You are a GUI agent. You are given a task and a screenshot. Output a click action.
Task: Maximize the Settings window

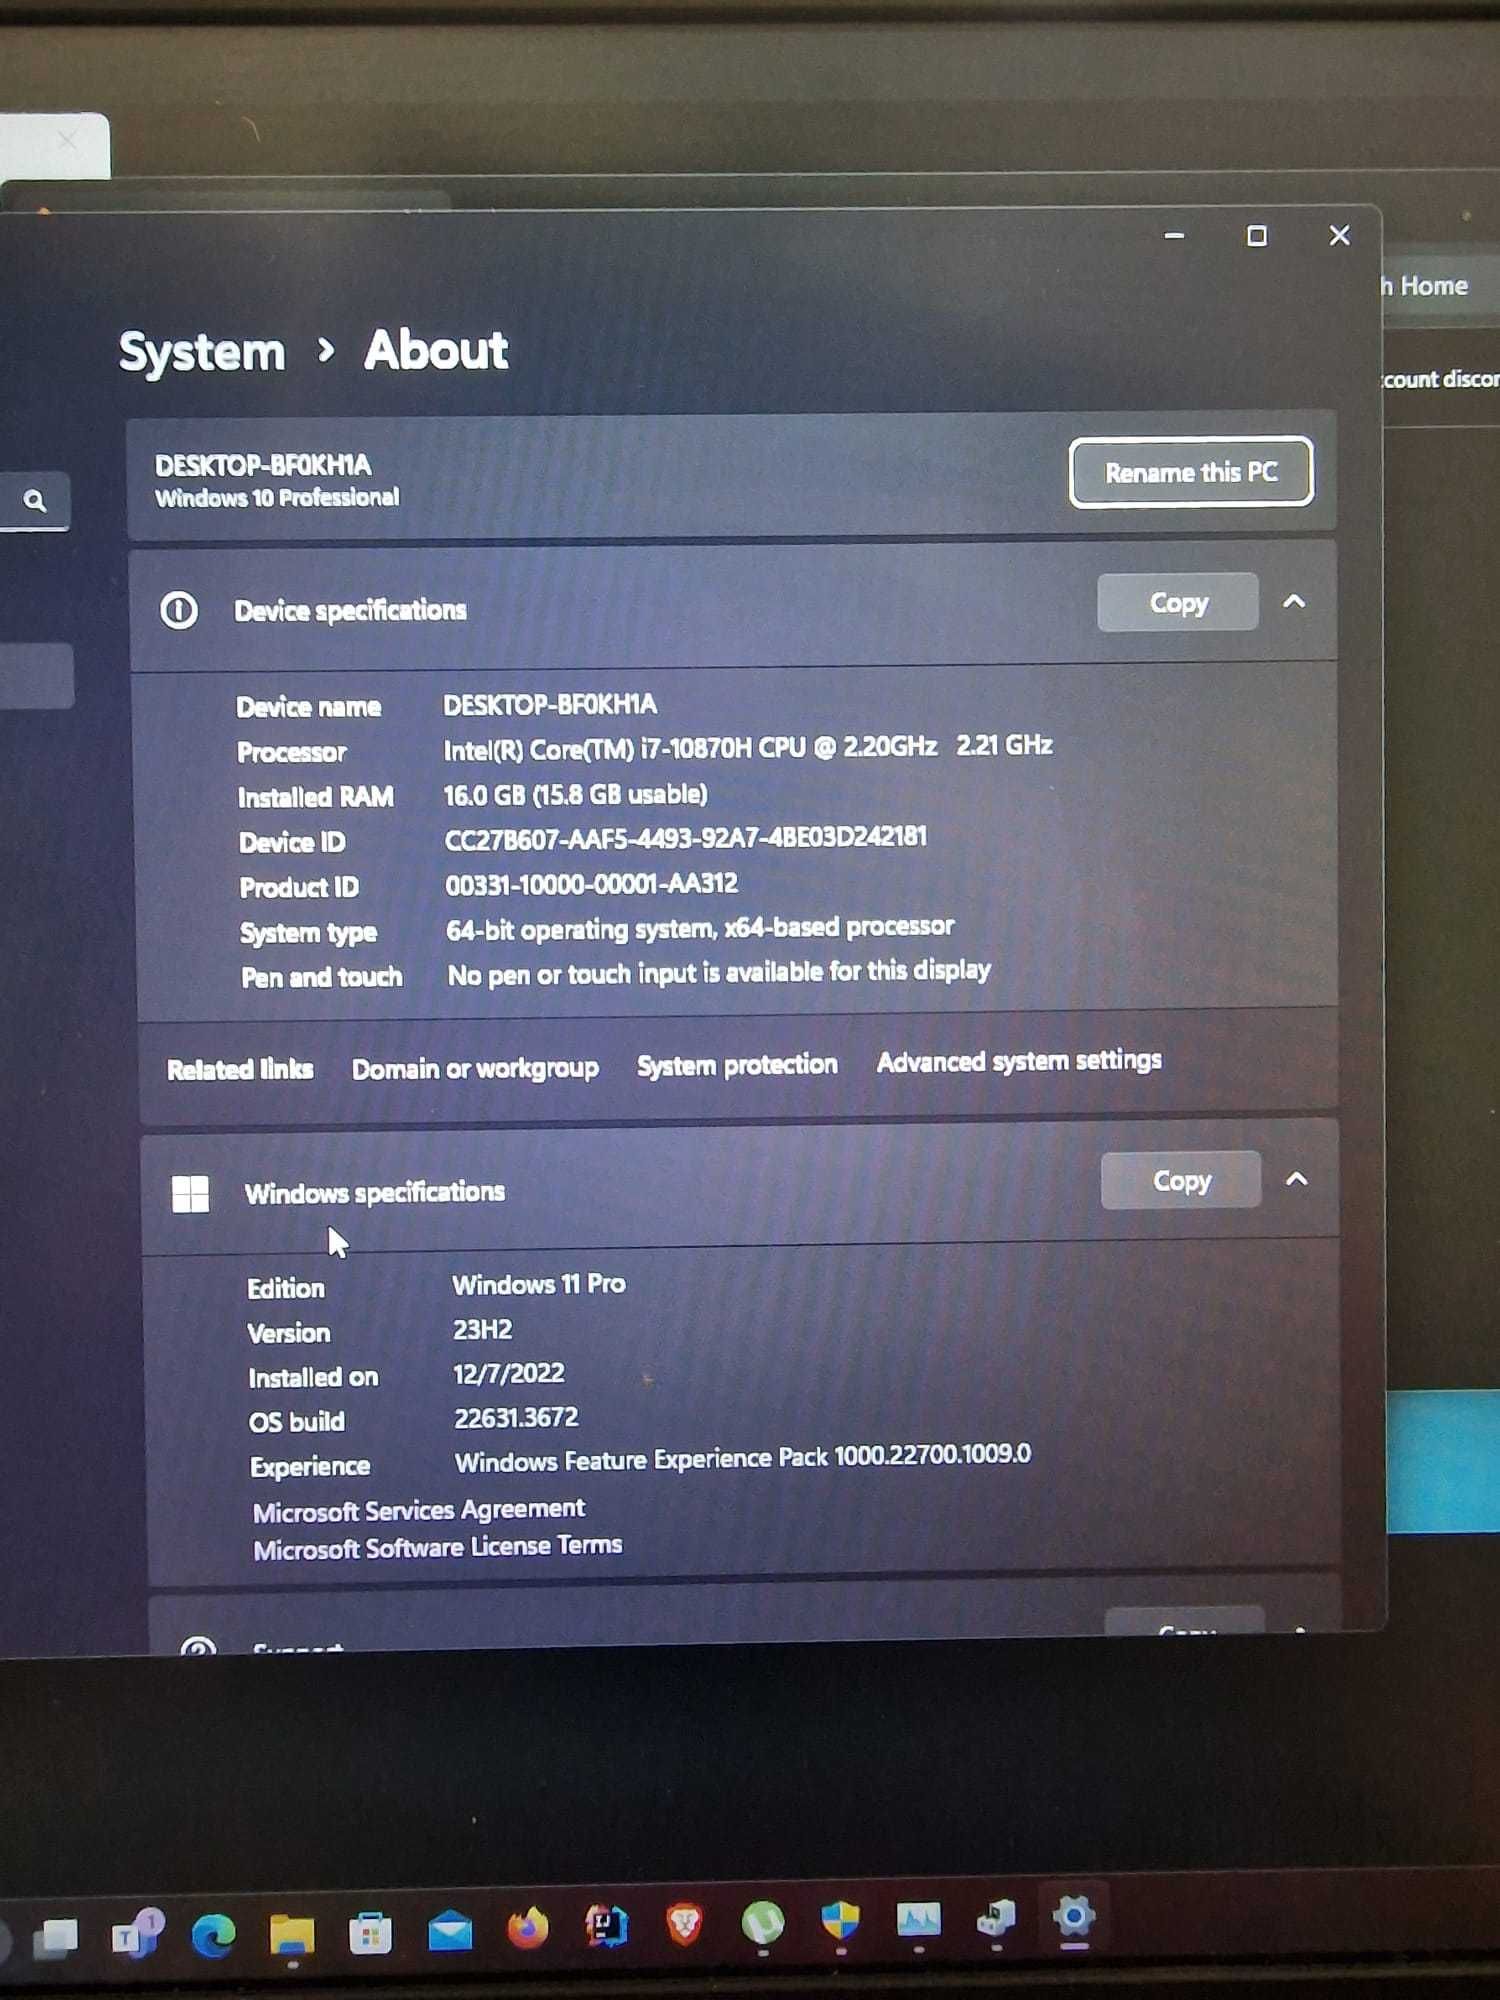click(x=1257, y=236)
